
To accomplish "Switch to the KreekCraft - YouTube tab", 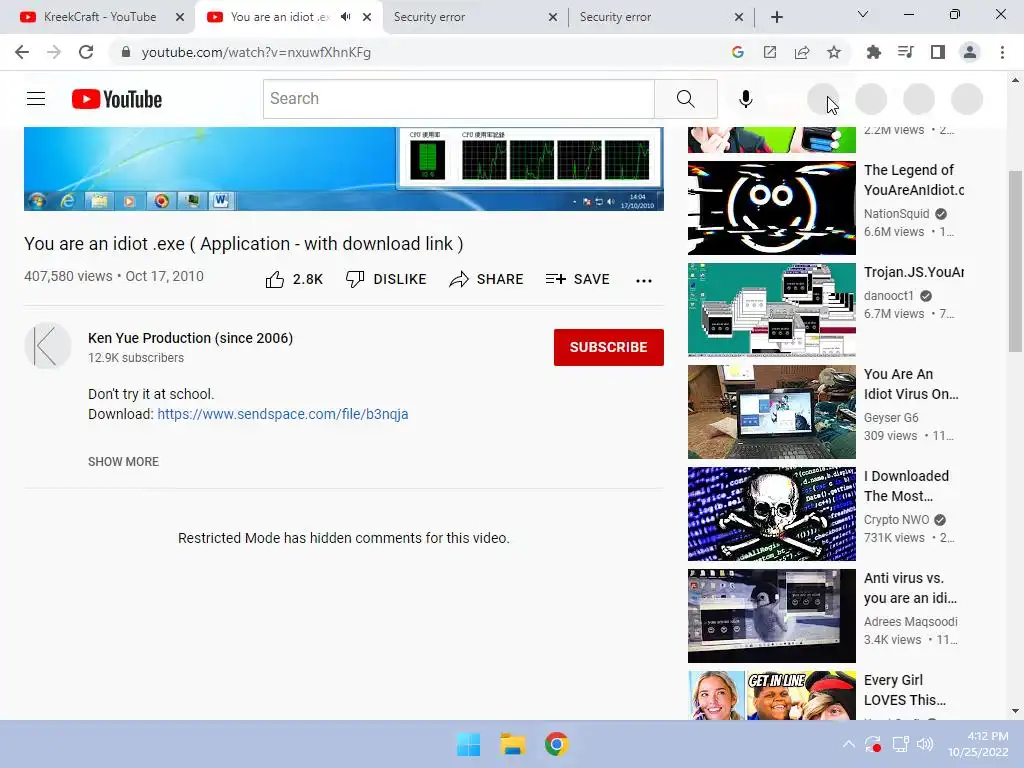I will pyautogui.click(x=100, y=17).
